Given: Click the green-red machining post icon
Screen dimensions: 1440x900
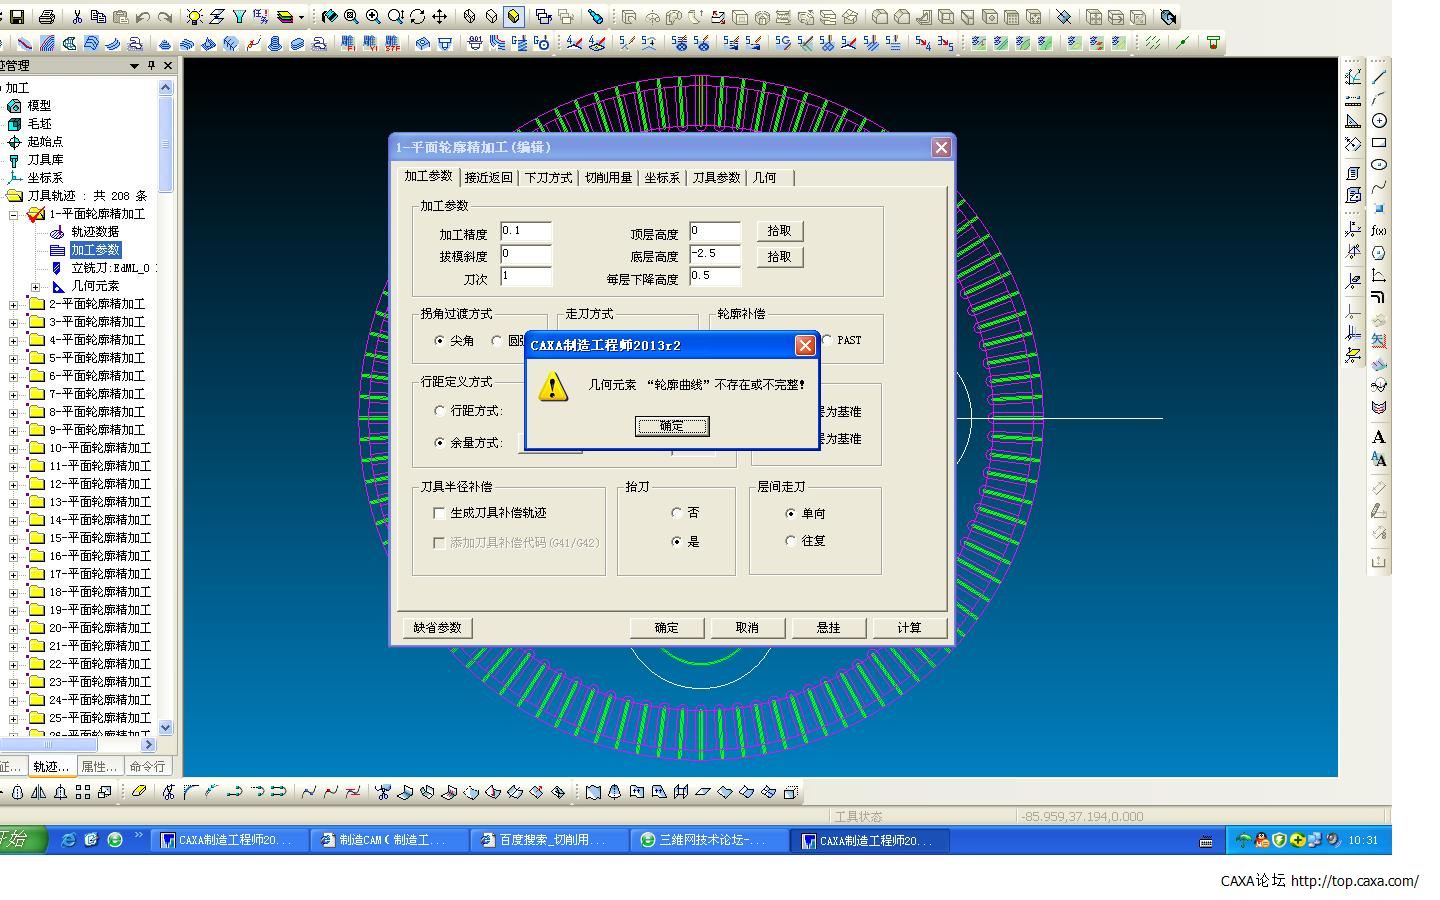Looking at the screenshot, I should [1213, 43].
